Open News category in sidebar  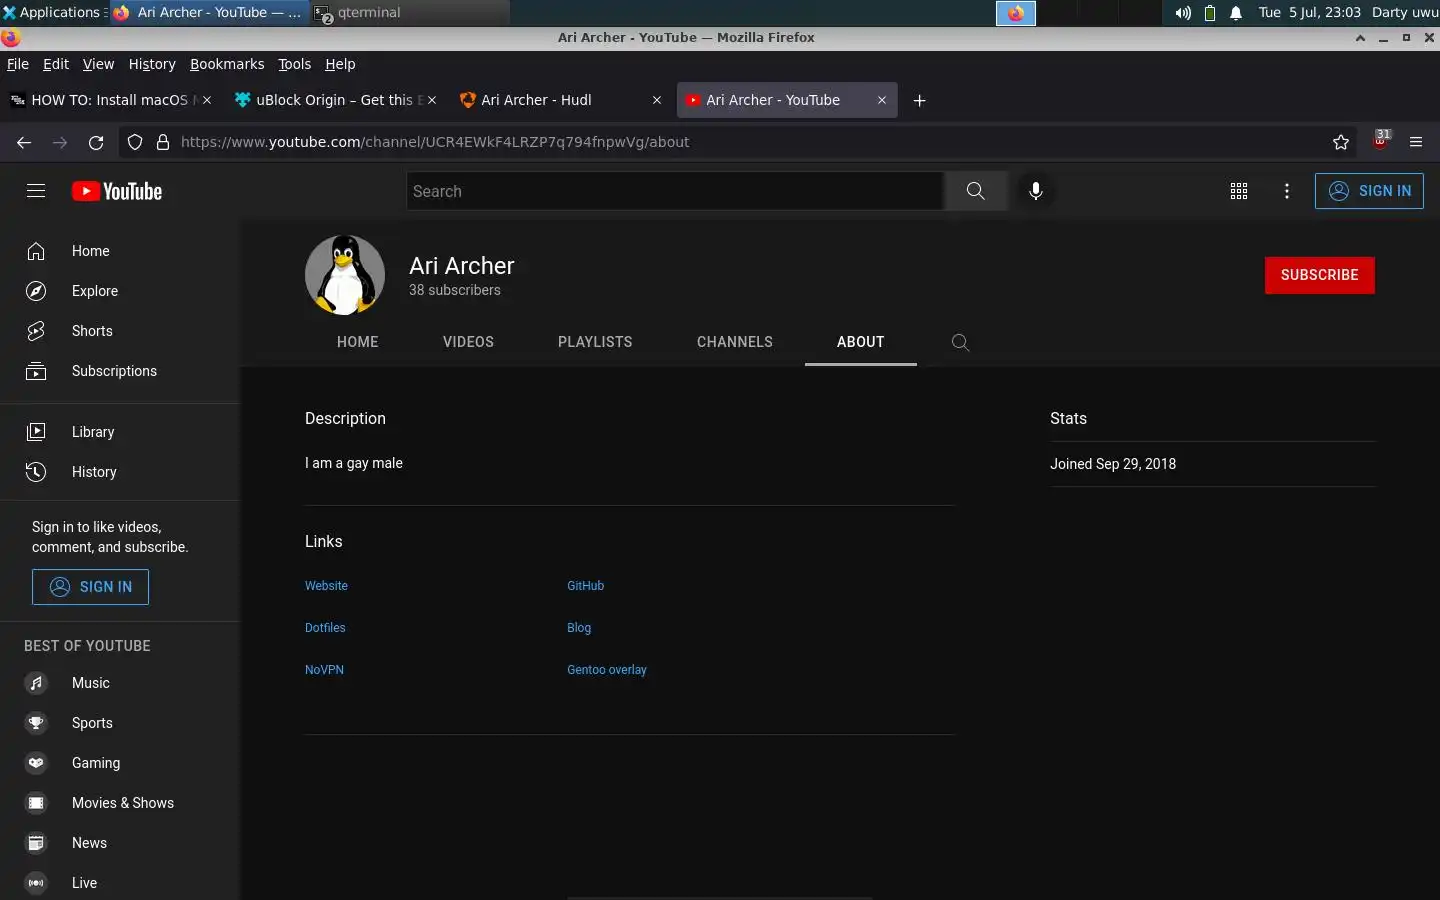coord(120,843)
